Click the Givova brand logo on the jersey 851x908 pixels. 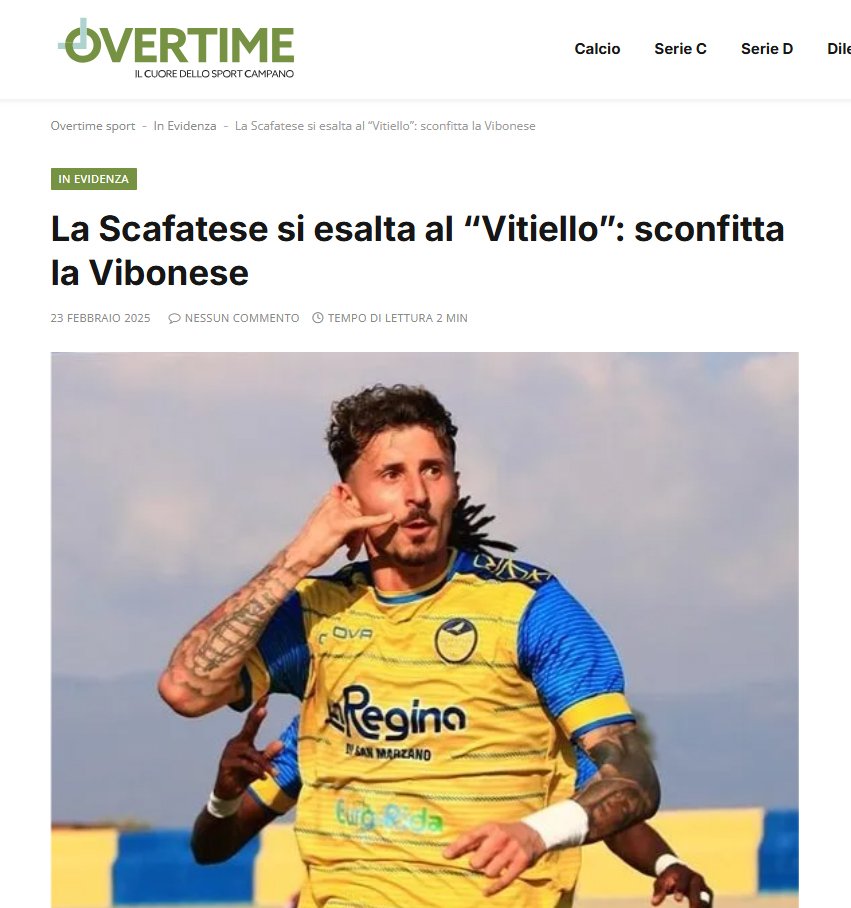346,635
